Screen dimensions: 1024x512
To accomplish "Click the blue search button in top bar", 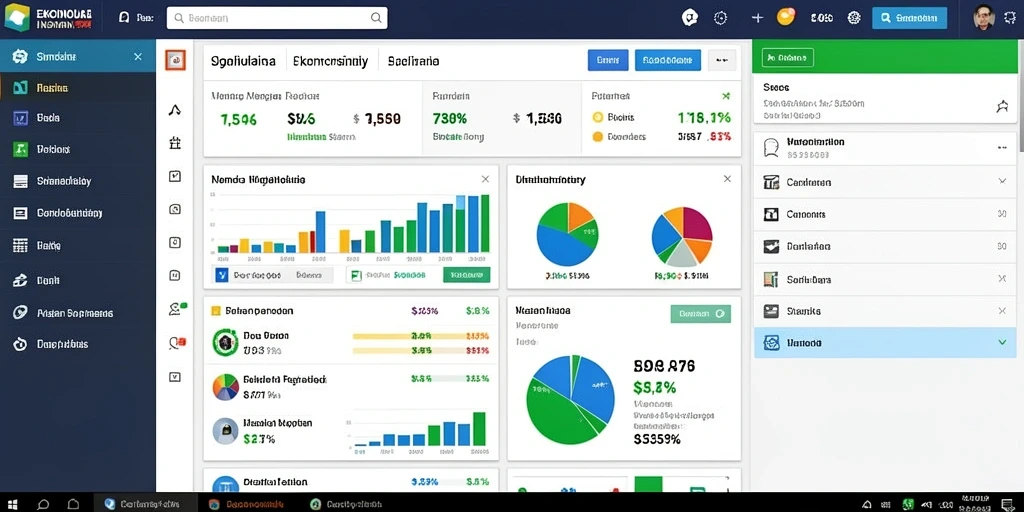I will click(909, 18).
